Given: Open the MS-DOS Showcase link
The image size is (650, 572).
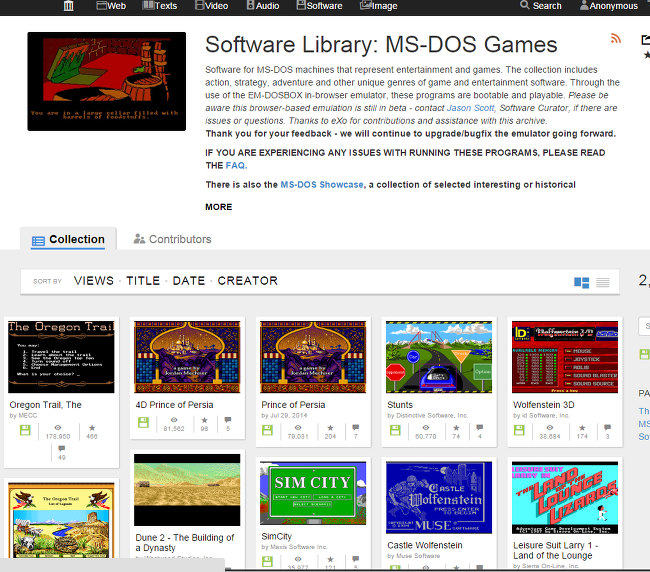Looking at the screenshot, I should 322,185.
